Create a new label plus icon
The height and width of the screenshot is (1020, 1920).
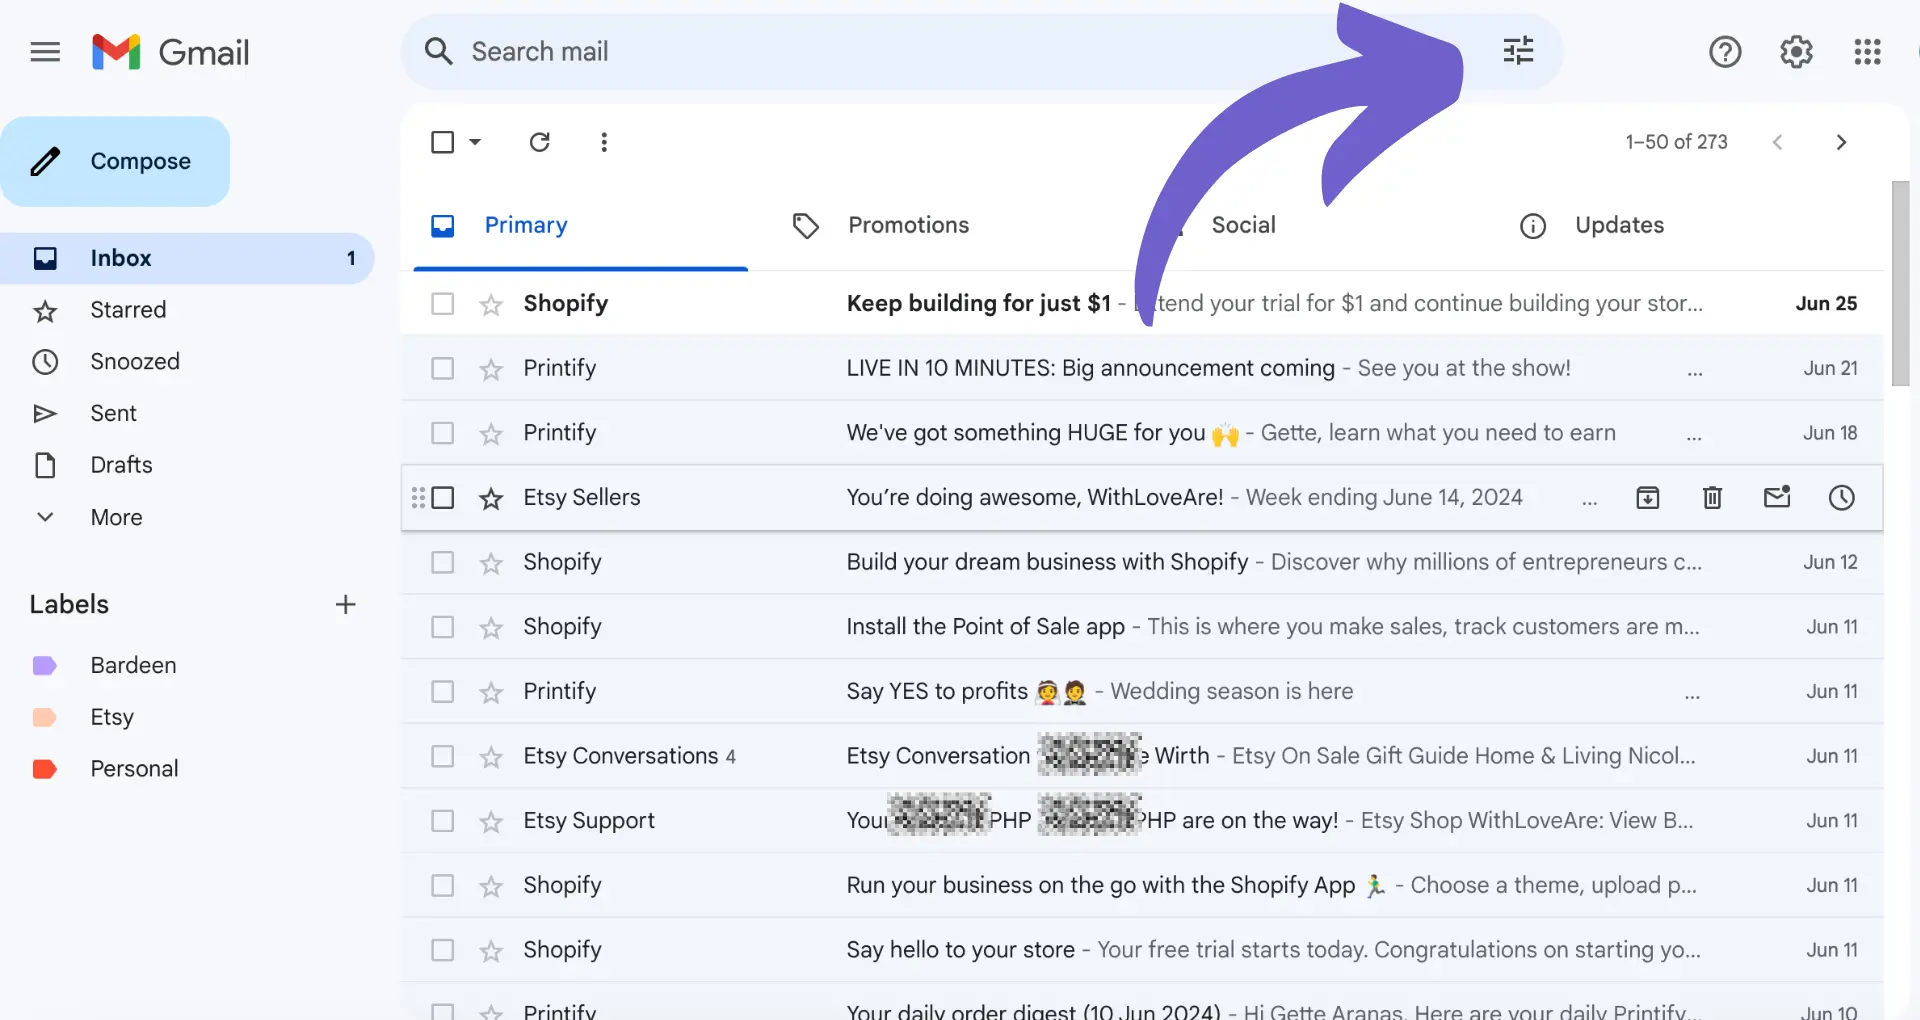tap(345, 604)
